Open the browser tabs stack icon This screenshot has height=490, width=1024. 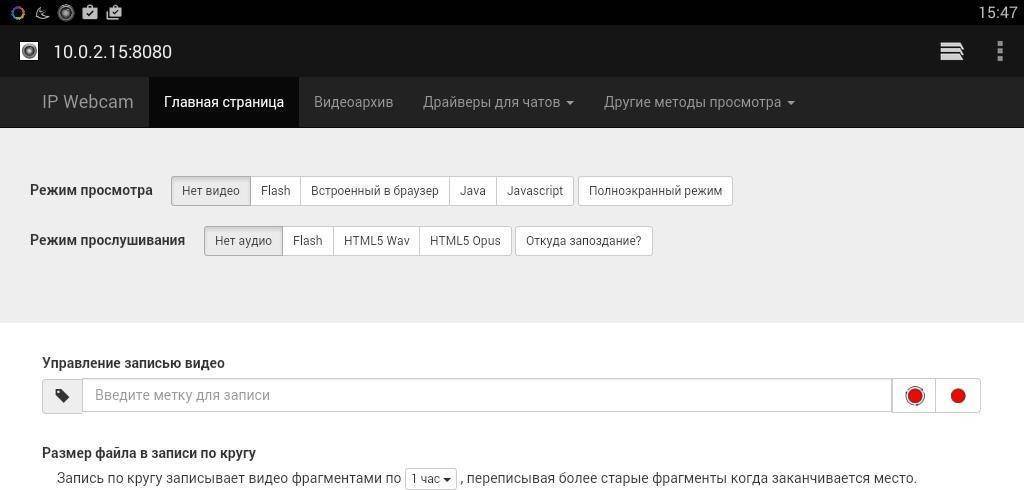951,52
